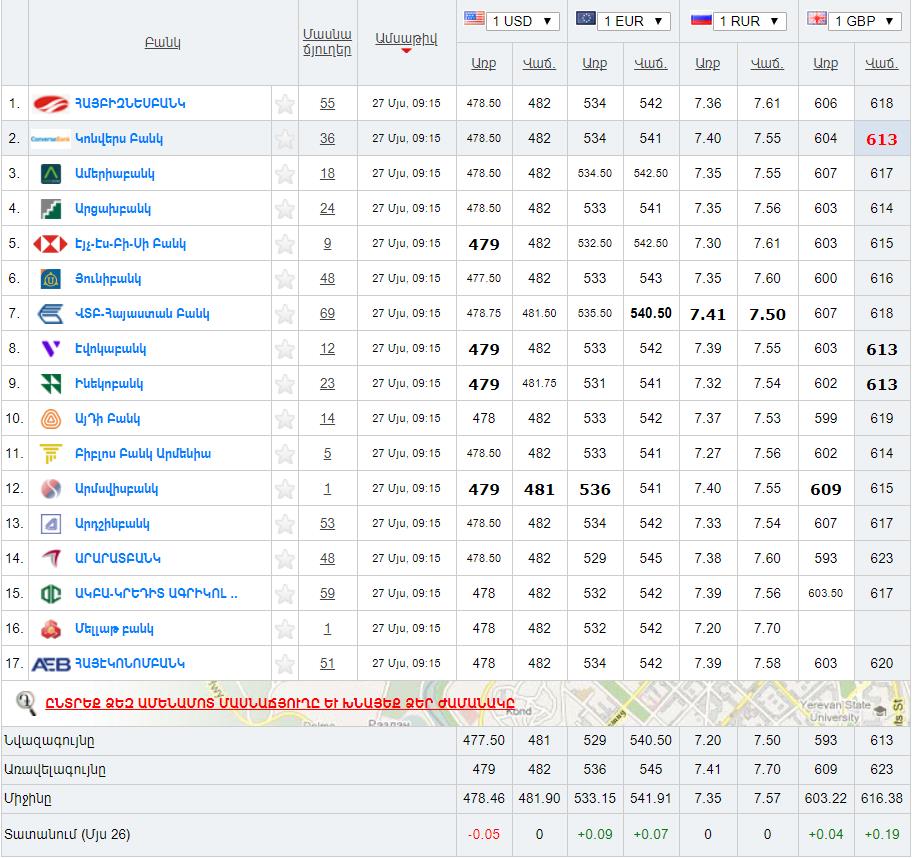Open the ՎՏԲ-Հայաստան Բանկ link
This screenshot has width=912, height=858.
142,314
